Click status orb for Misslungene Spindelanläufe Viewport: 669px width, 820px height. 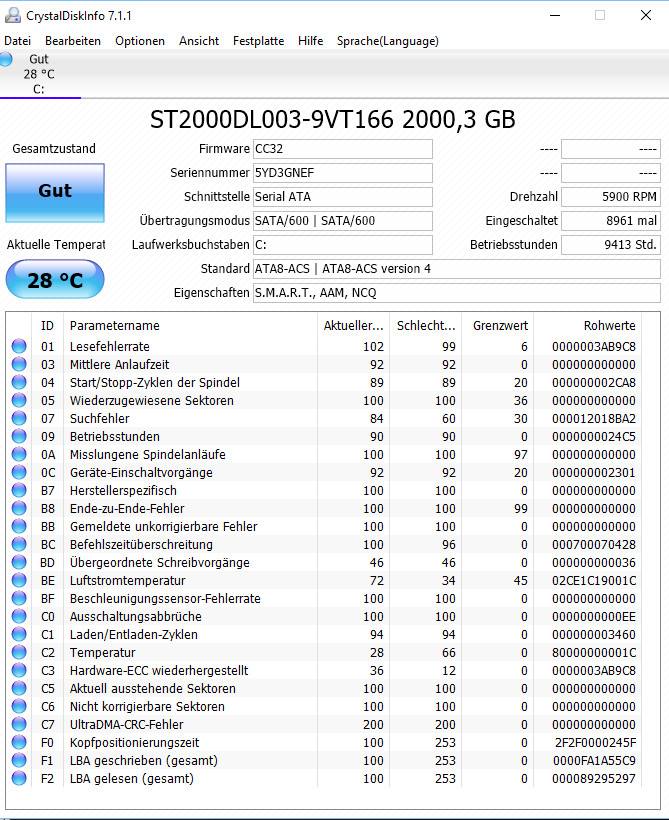[x=19, y=454]
